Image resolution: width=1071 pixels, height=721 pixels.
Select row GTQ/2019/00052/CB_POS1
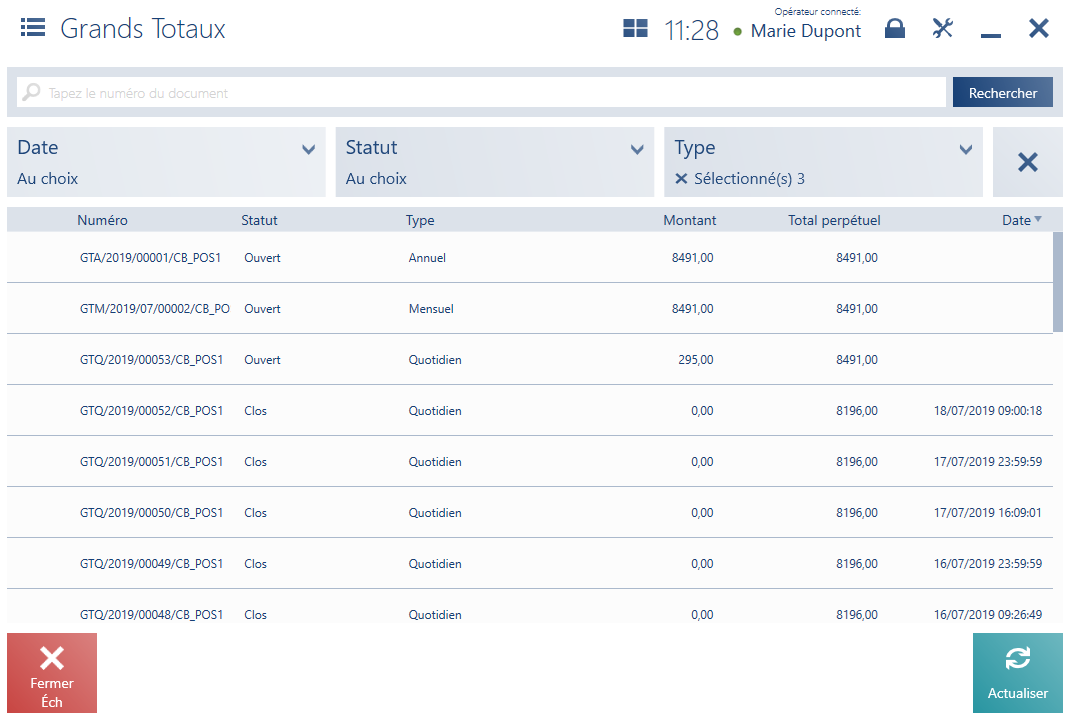530,410
